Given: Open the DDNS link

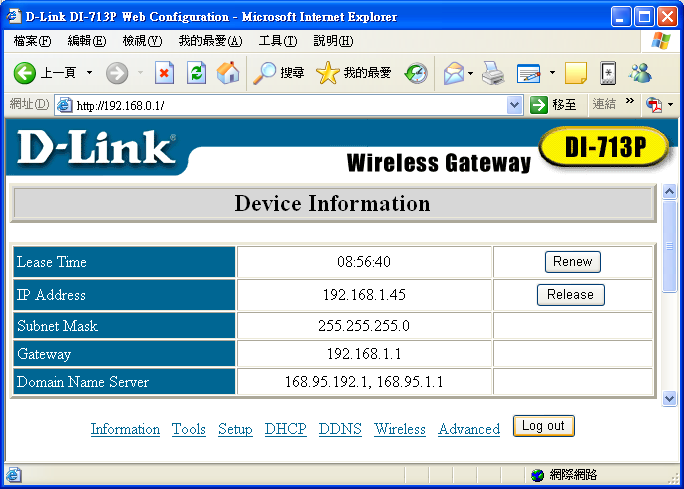Looking at the screenshot, I should (x=340, y=429).
